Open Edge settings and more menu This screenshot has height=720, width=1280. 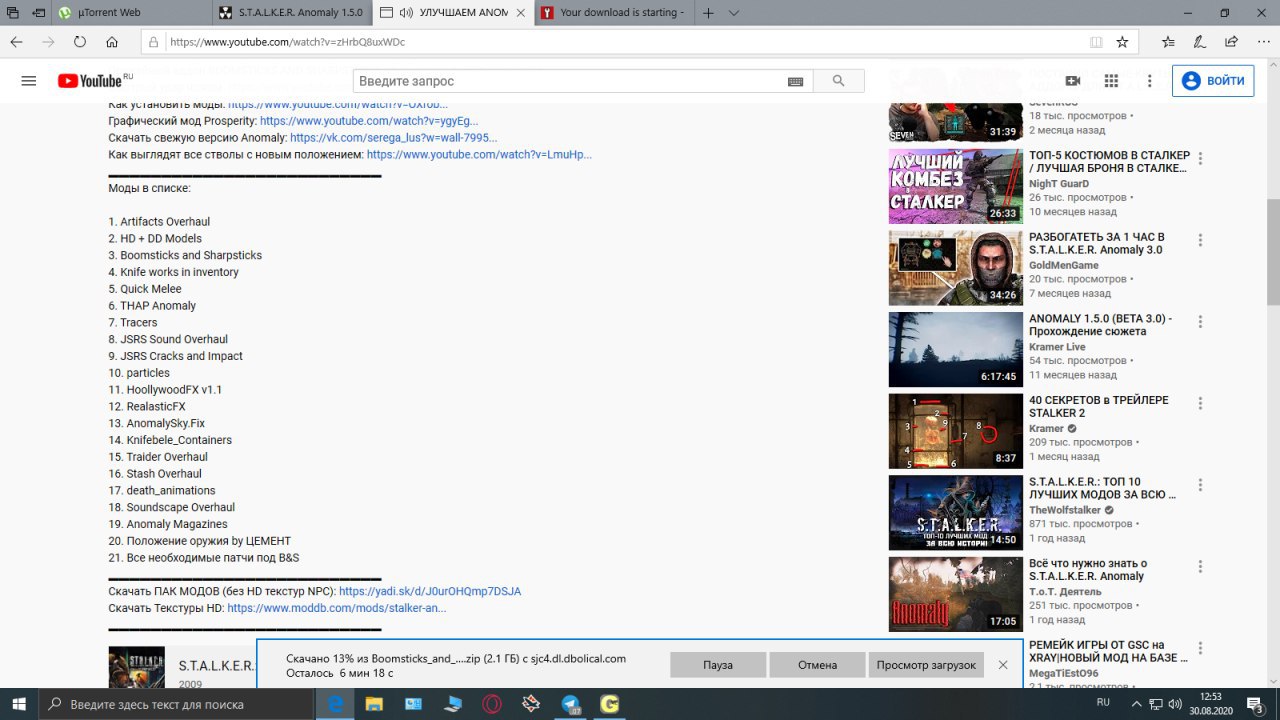click(x=1262, y=42)
